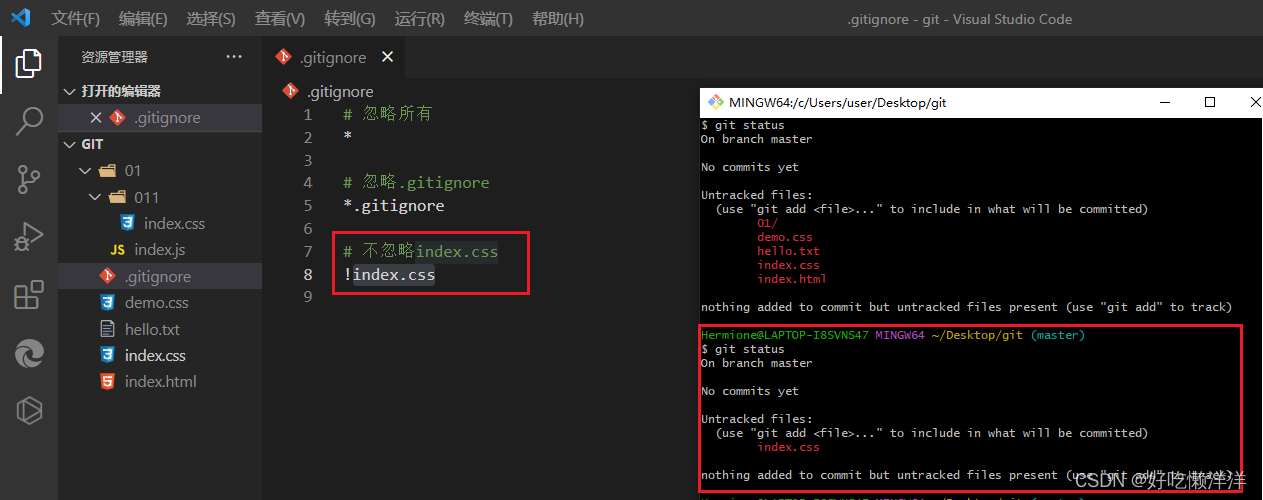
Task: Open the File menu 文件(F)
Action: pos(76,19)
